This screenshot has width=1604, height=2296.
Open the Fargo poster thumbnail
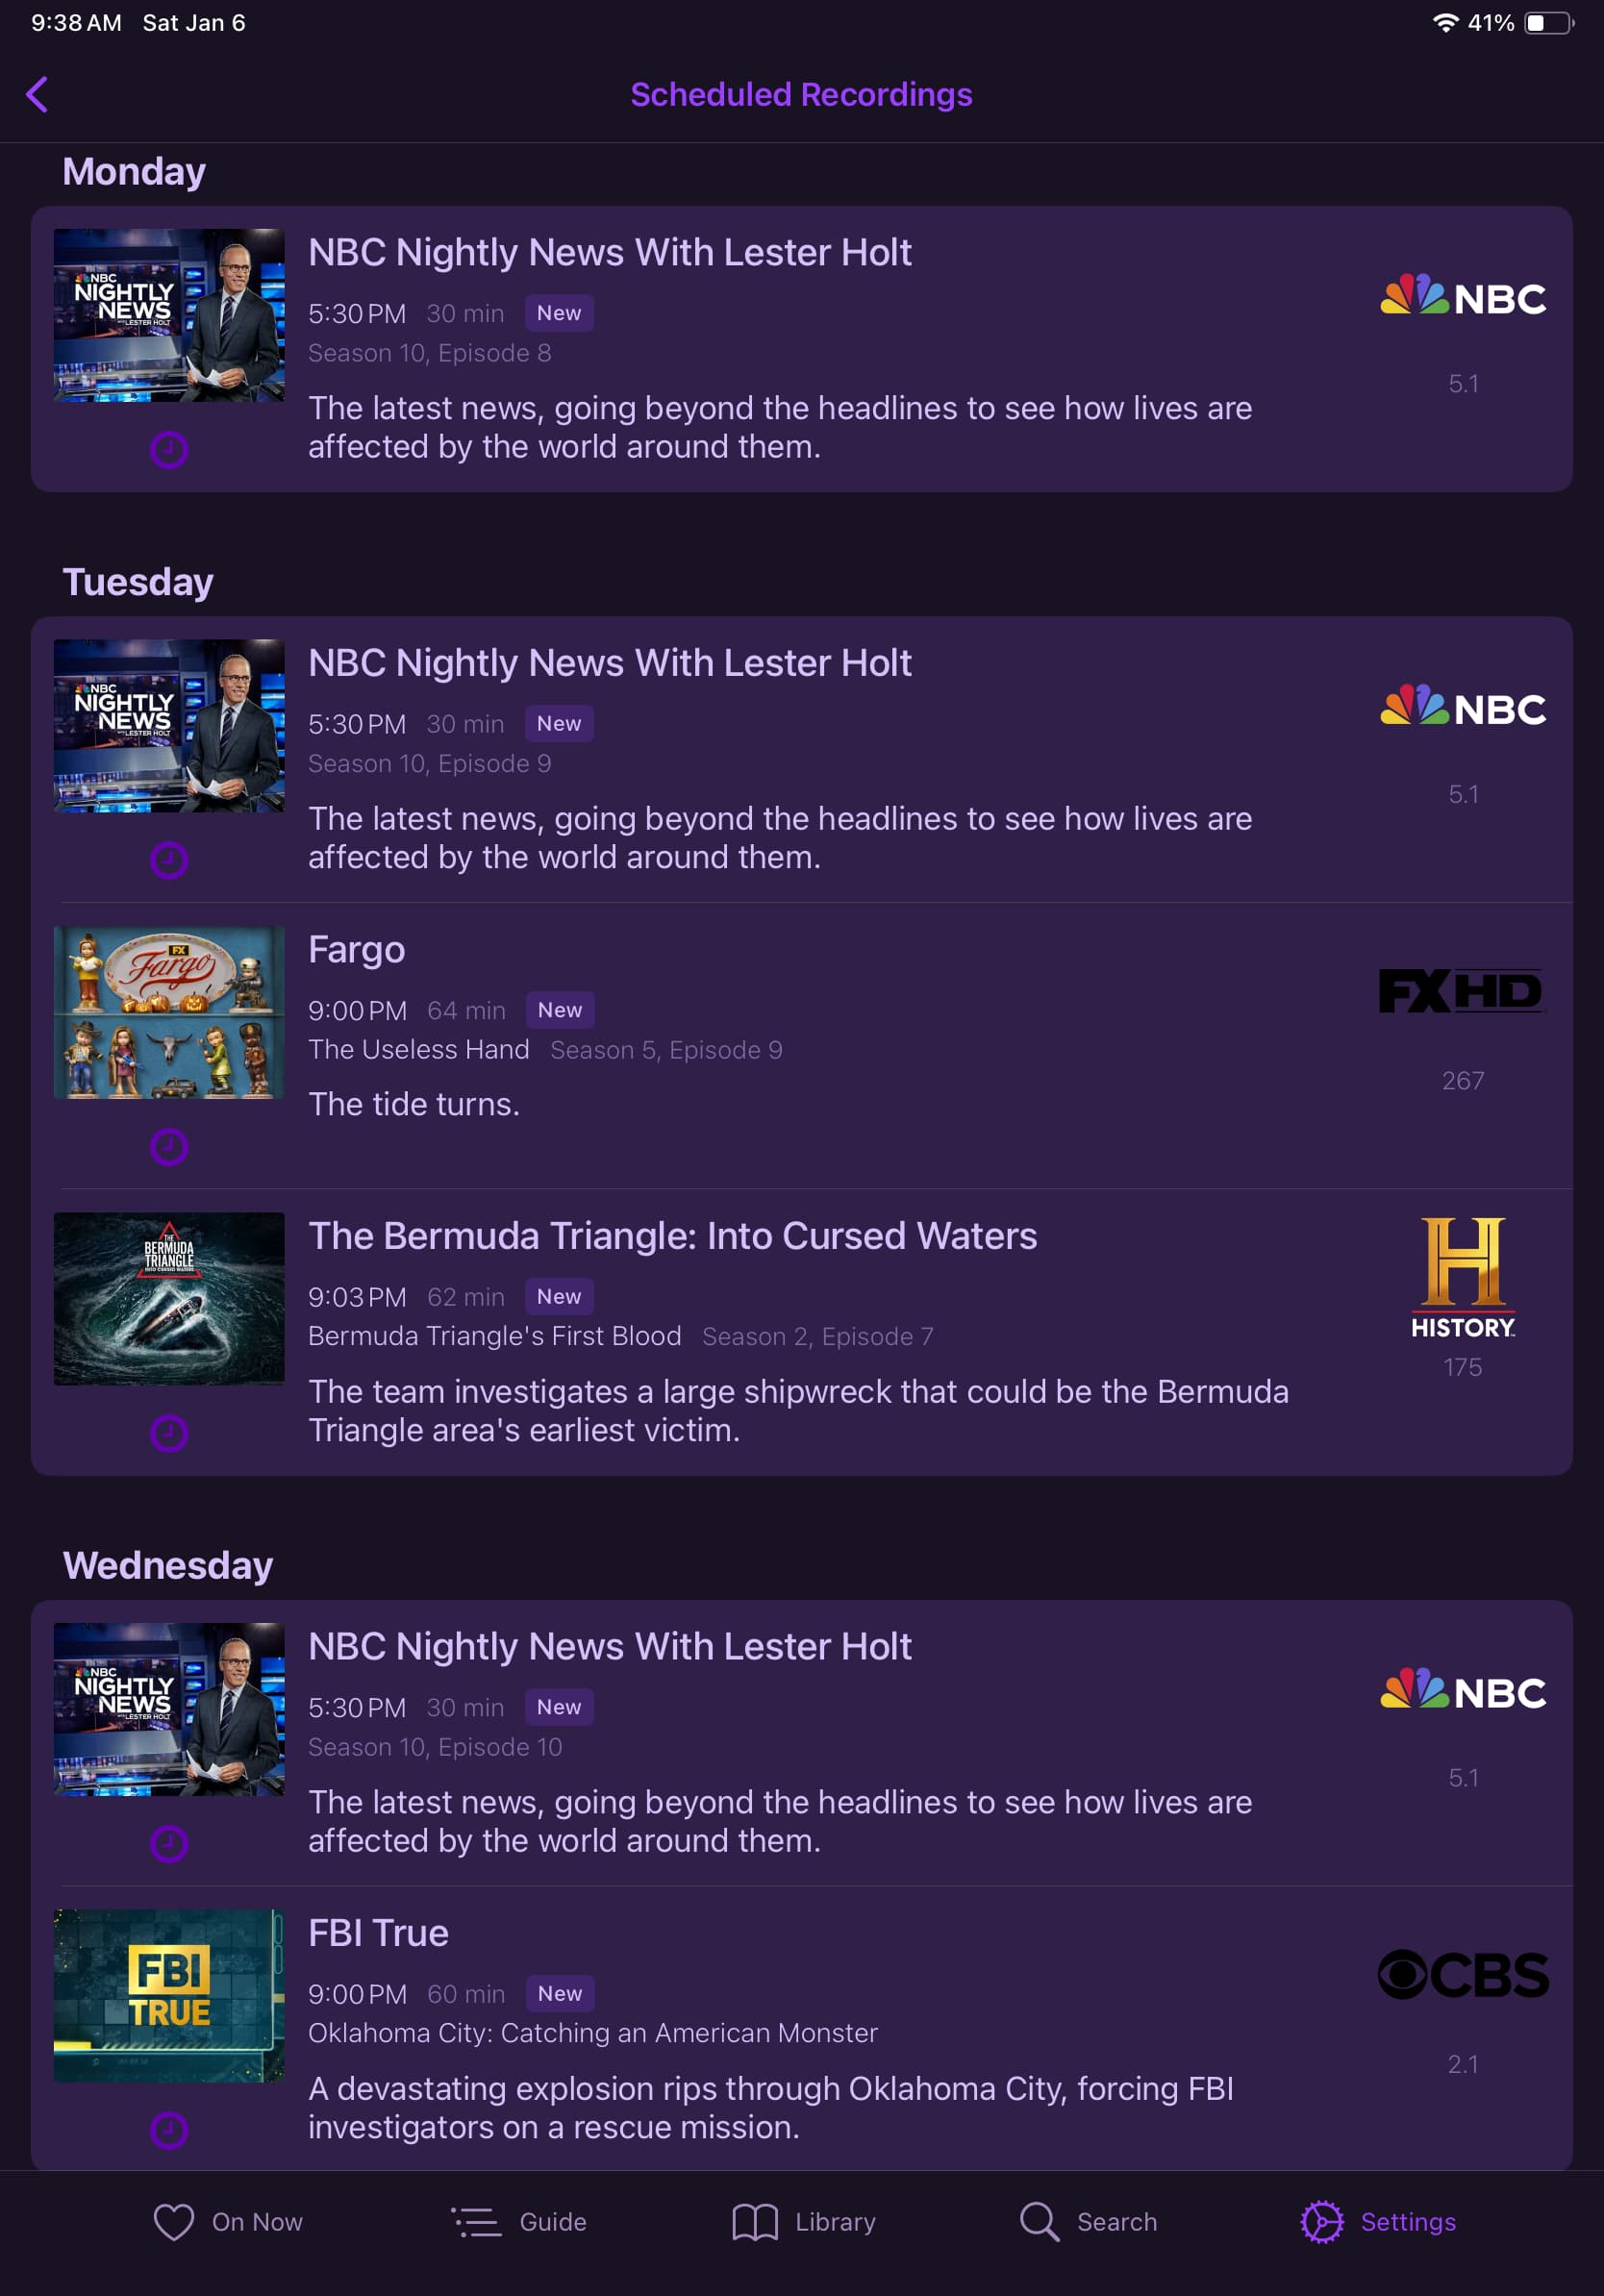click(x=169, y=1012)
